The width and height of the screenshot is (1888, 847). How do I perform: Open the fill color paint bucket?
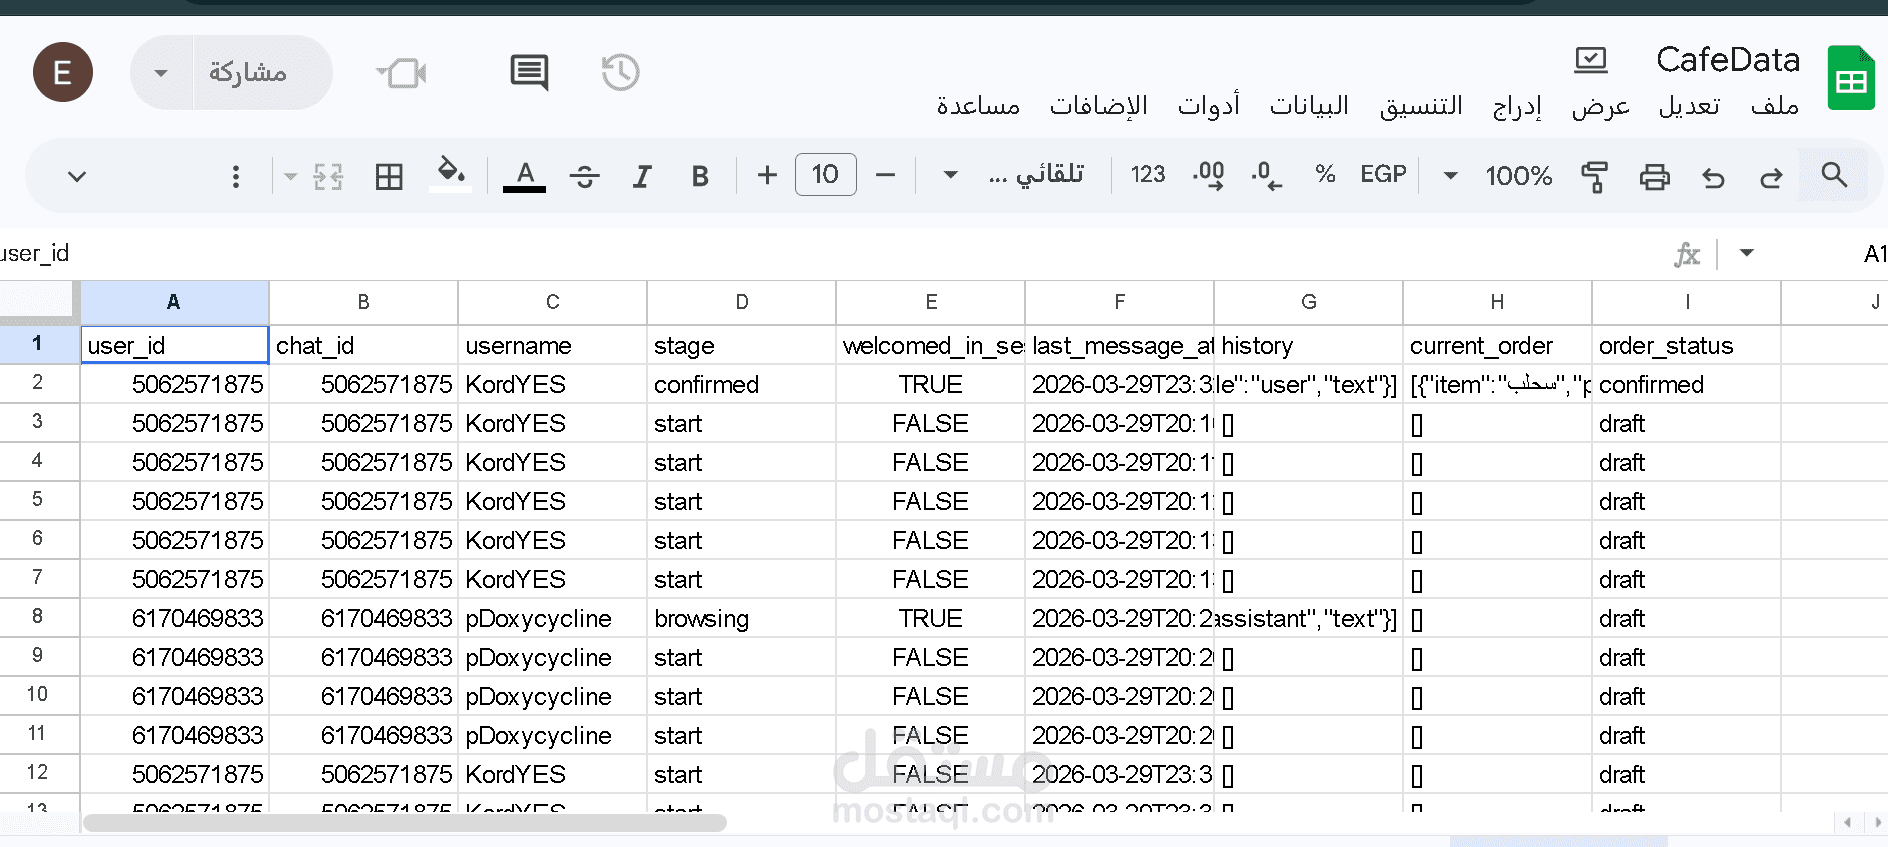coord(451,174)
